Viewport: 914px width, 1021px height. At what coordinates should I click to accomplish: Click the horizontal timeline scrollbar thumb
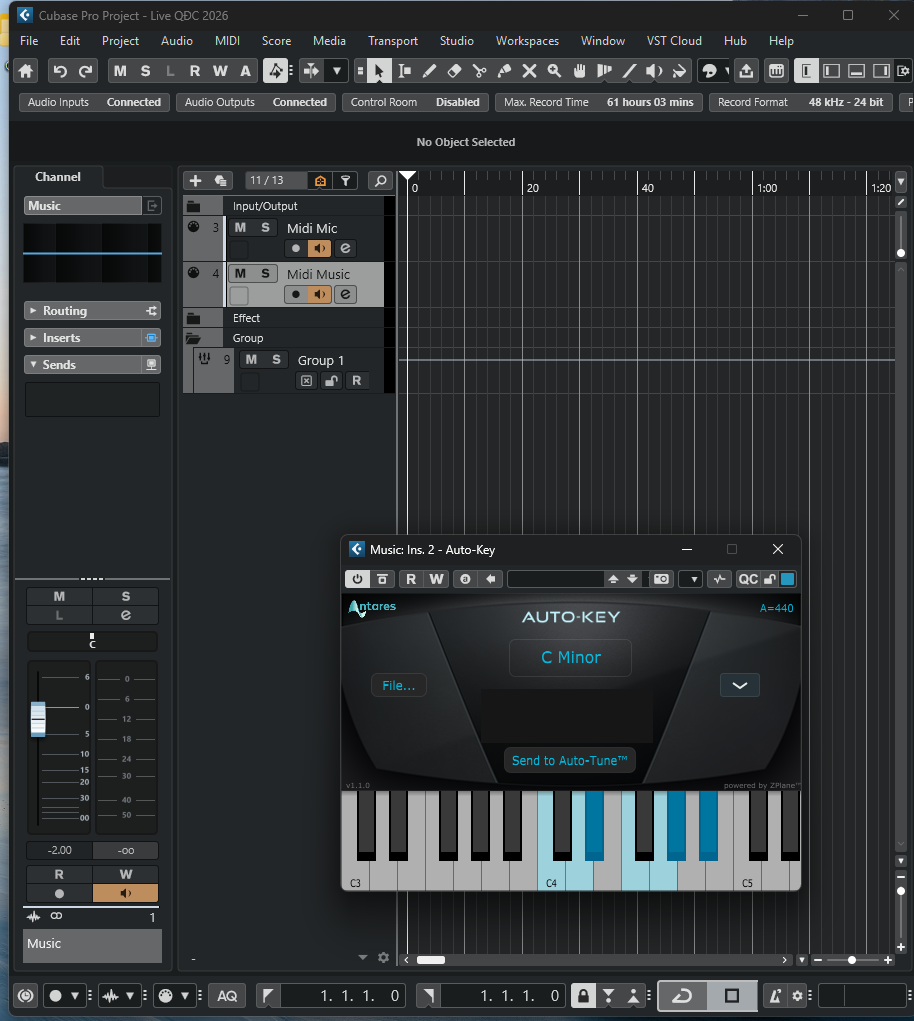[431, 960]
